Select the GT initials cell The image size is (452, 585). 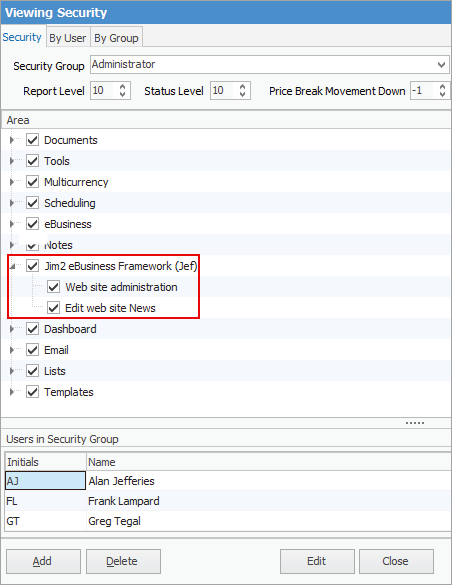click(x=45, y=521)
